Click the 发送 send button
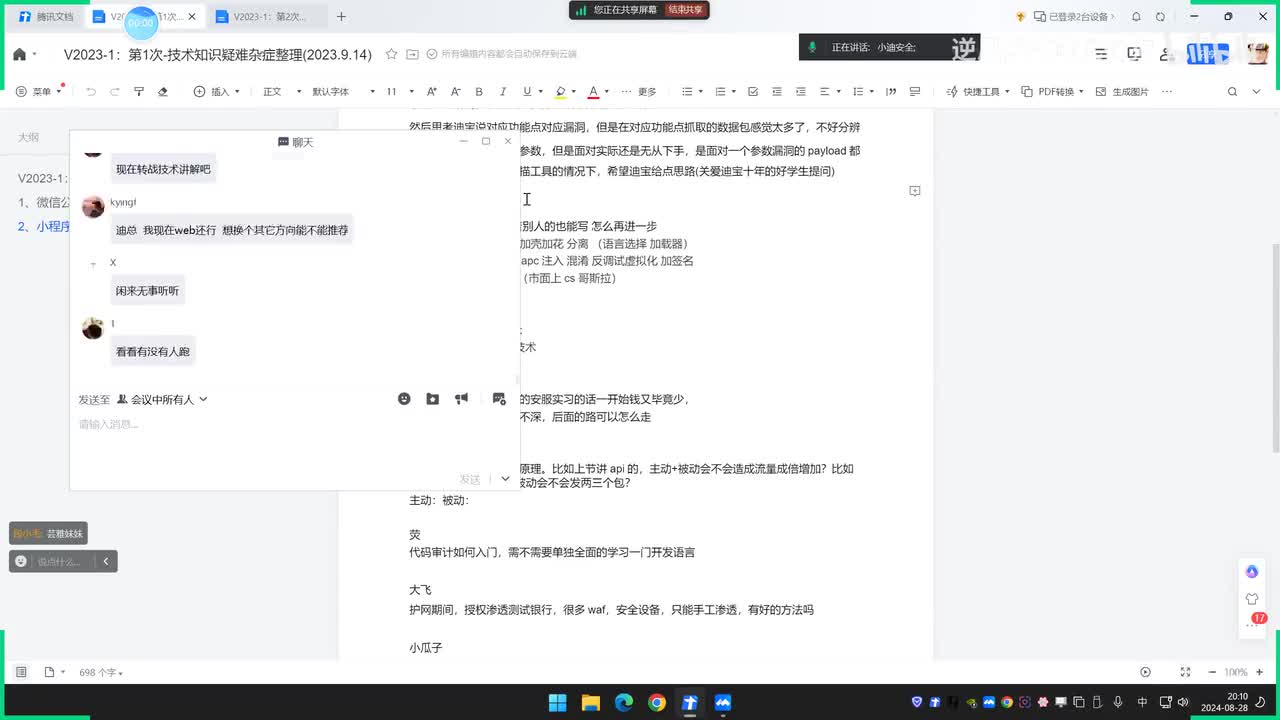The height and width of the screenshot is (720, 1280). (x=470, y=479)
